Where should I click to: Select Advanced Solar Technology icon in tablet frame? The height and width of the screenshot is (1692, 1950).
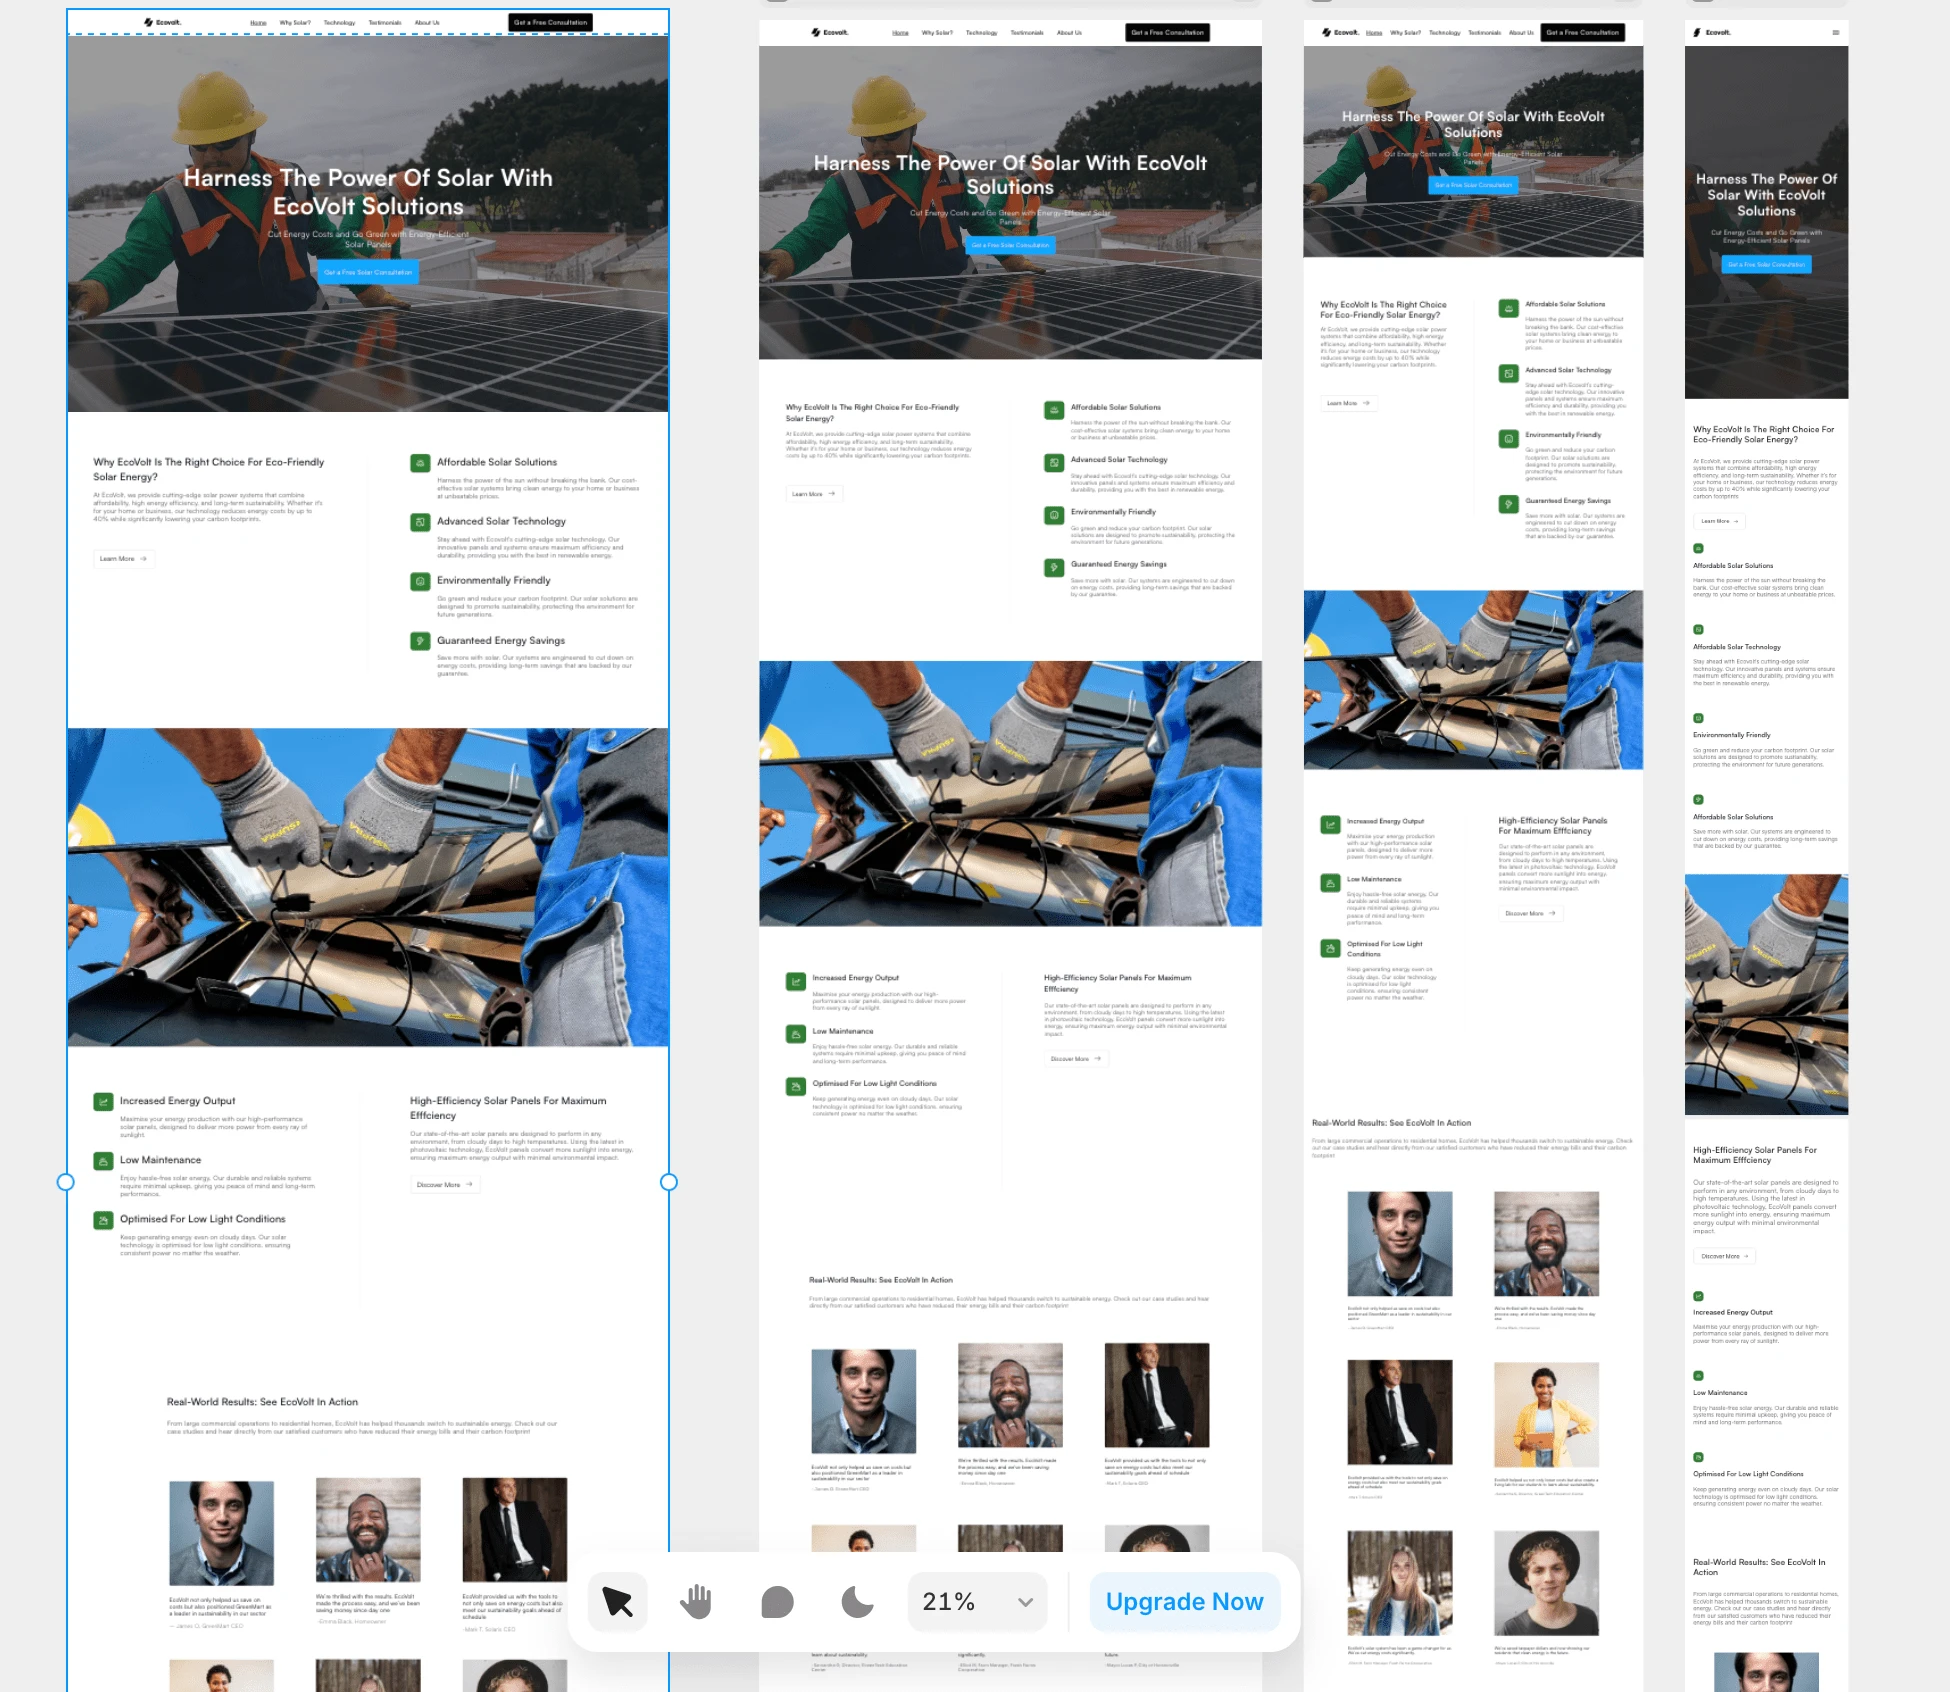(1508, 373)
